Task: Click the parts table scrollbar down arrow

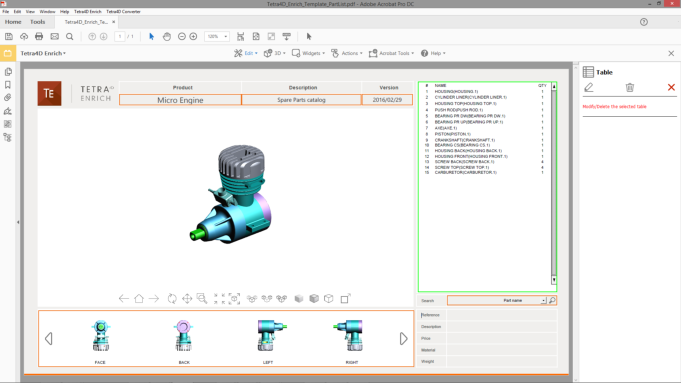Action: click(554, 280)
